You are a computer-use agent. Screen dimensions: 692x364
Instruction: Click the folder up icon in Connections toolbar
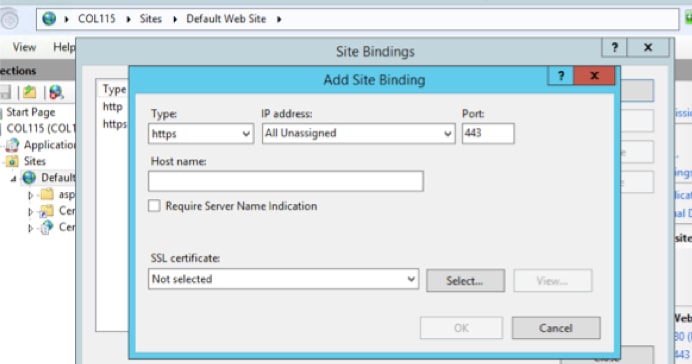[30, 92]
